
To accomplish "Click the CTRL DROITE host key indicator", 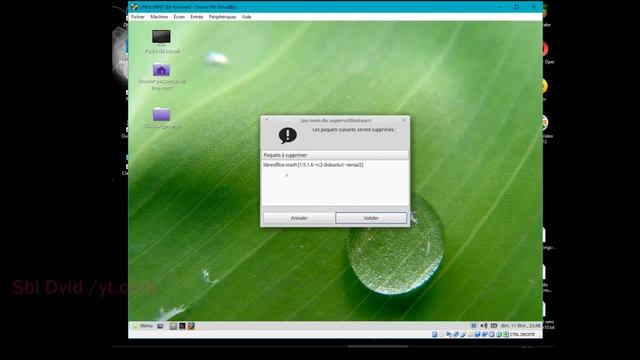I will pyautogui.click(x=522, y=334).
